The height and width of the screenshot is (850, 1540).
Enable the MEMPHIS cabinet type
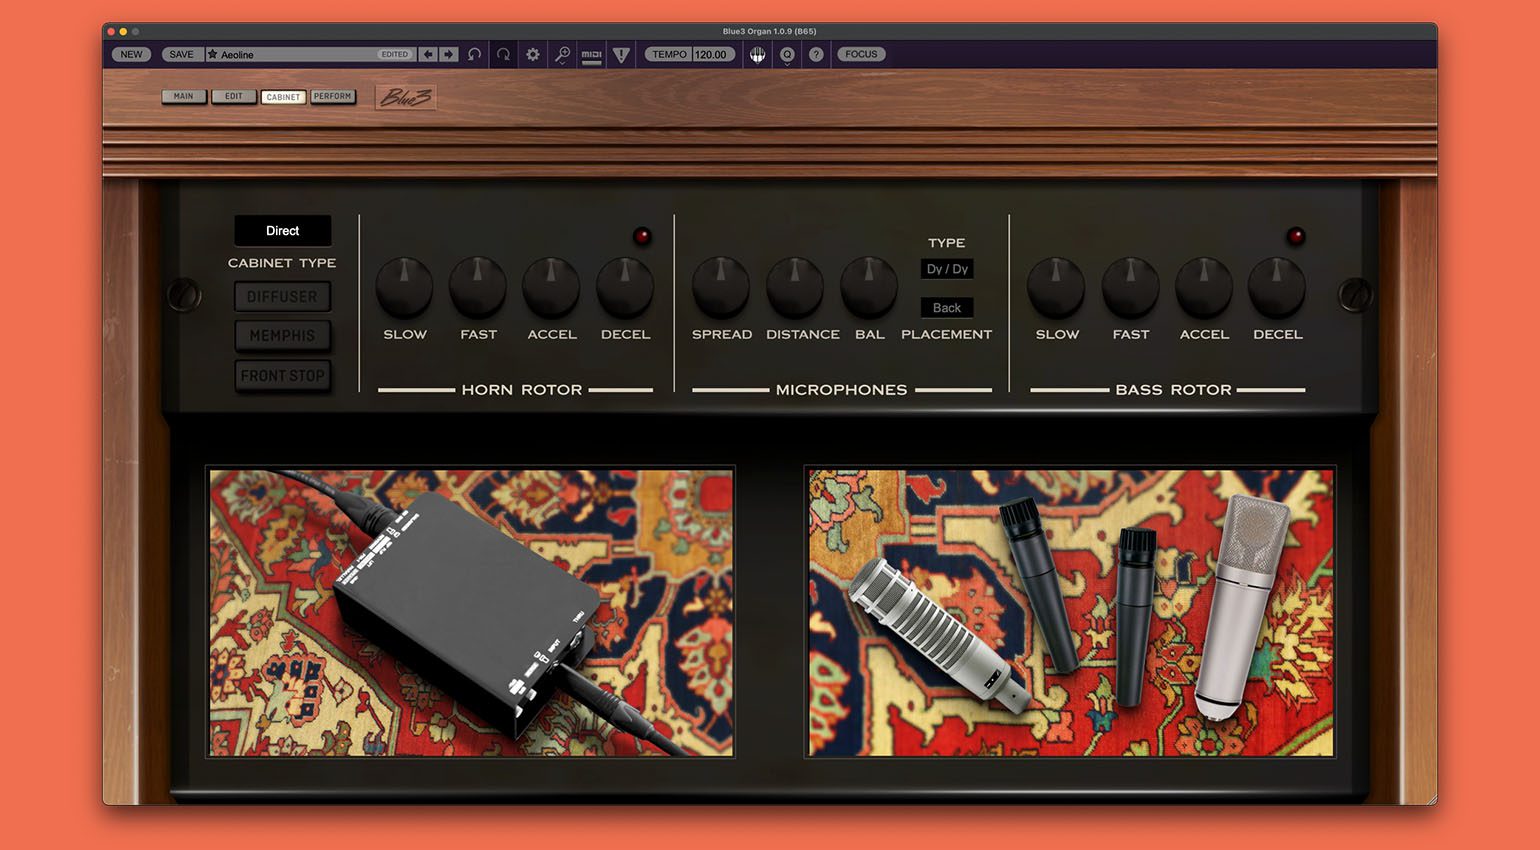[283, 336]
